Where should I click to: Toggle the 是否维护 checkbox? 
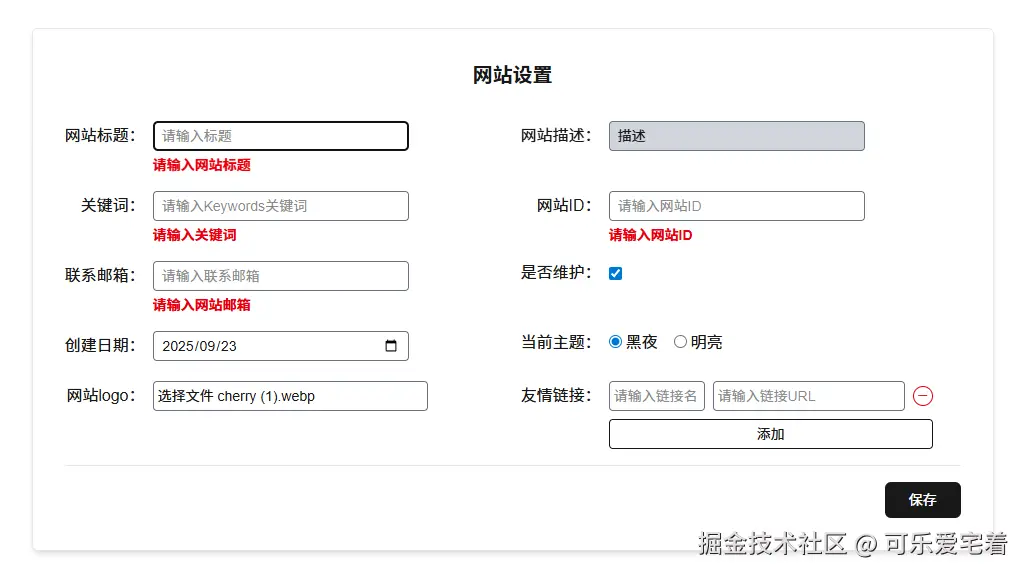(616, 273)
